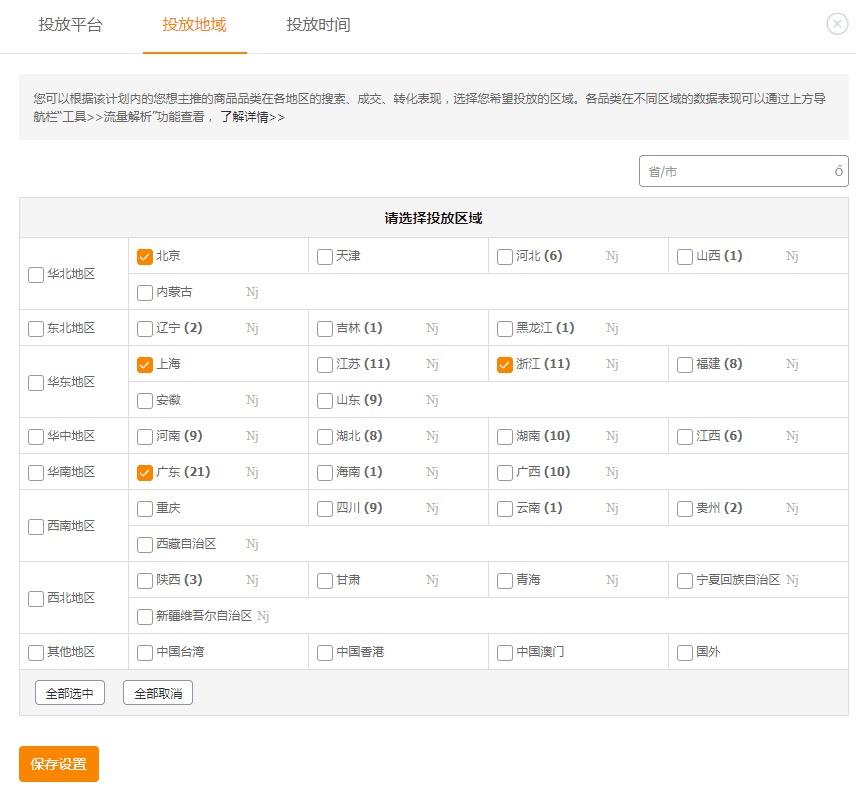Click the city-list icon next to 内蒙古
This screenshot has width=856, height=785.
[251, 292]
